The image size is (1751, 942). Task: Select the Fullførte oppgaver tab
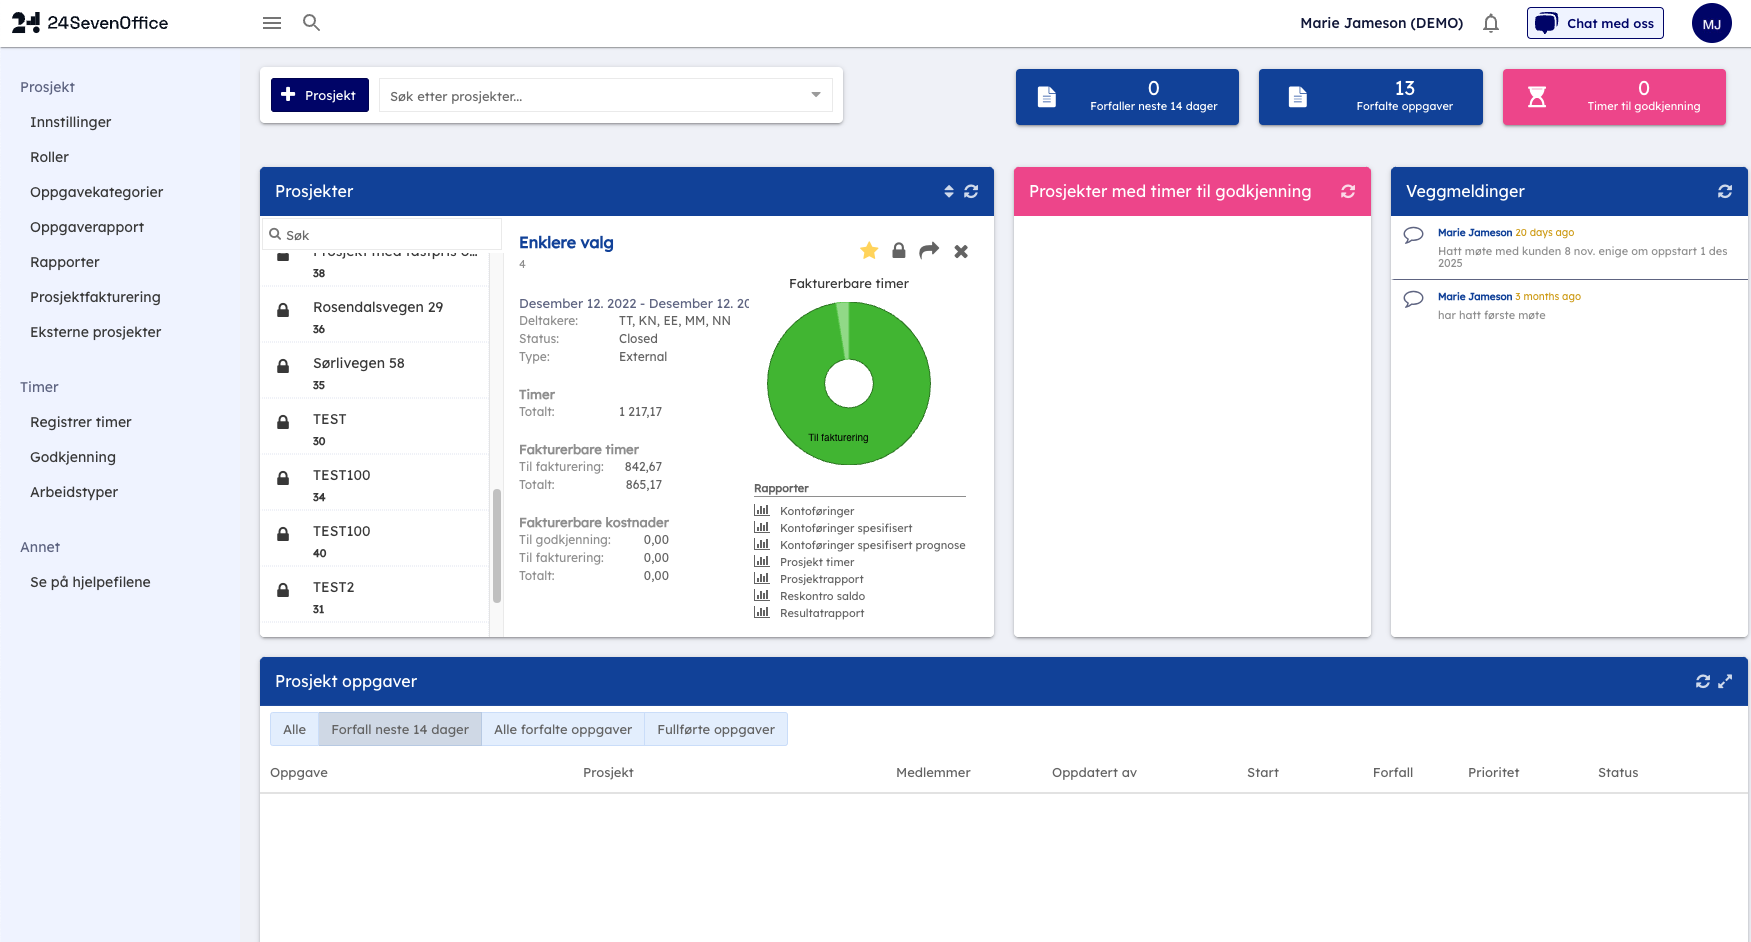[716, 730]
